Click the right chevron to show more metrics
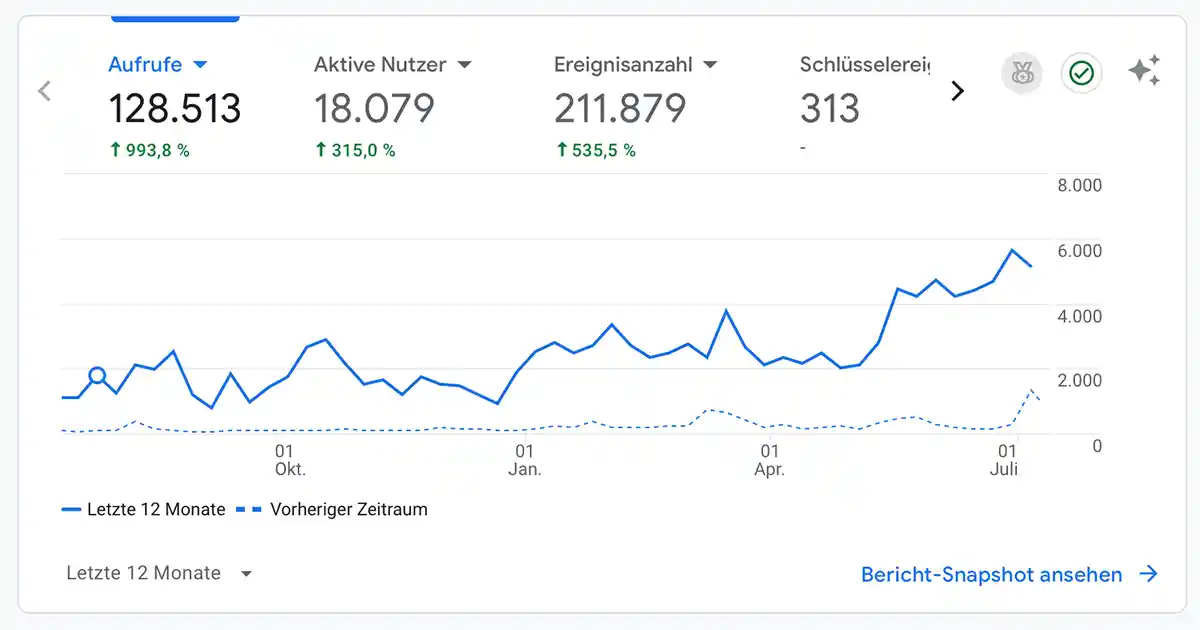This screenshot has width=1200, height=630. pos(957,91)
